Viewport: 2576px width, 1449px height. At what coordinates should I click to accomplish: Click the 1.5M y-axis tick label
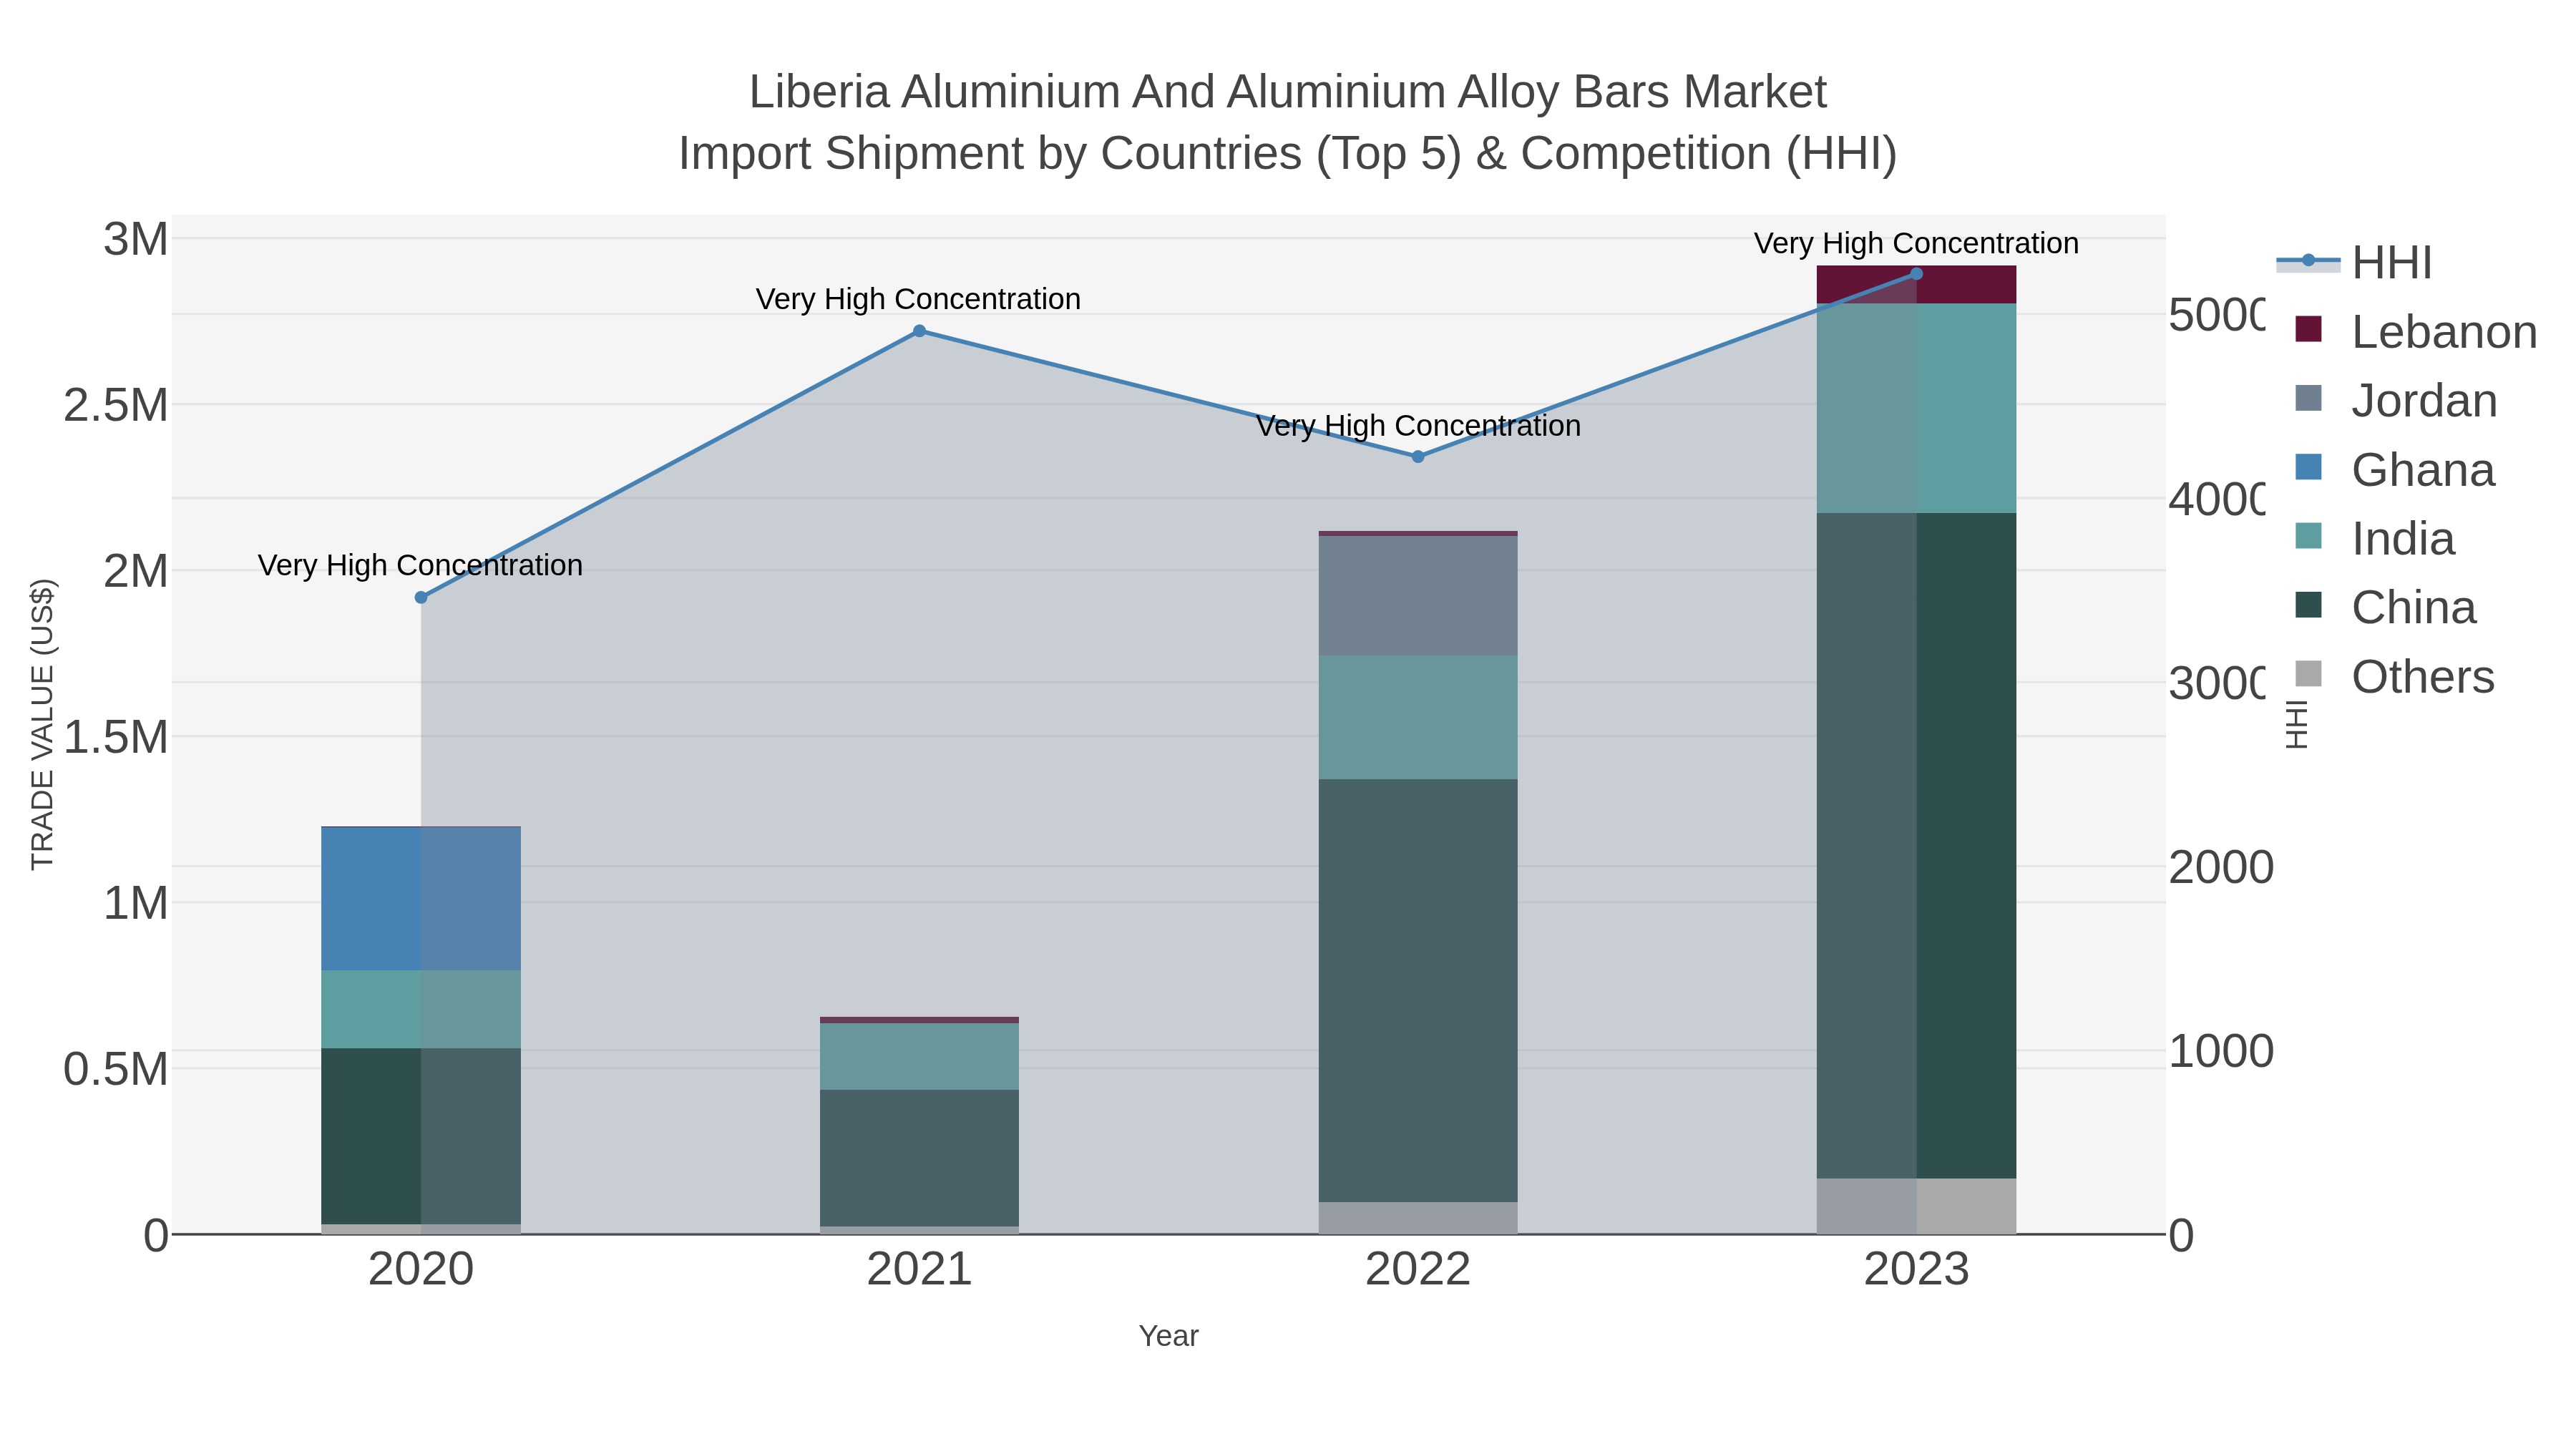[x=115, y=738]
